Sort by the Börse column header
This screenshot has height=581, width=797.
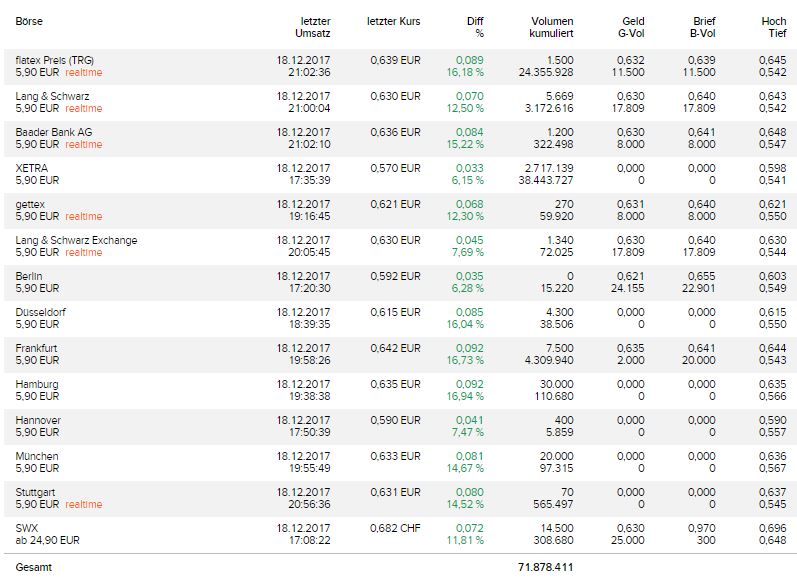pyautogui.click(x=29, y=21)
